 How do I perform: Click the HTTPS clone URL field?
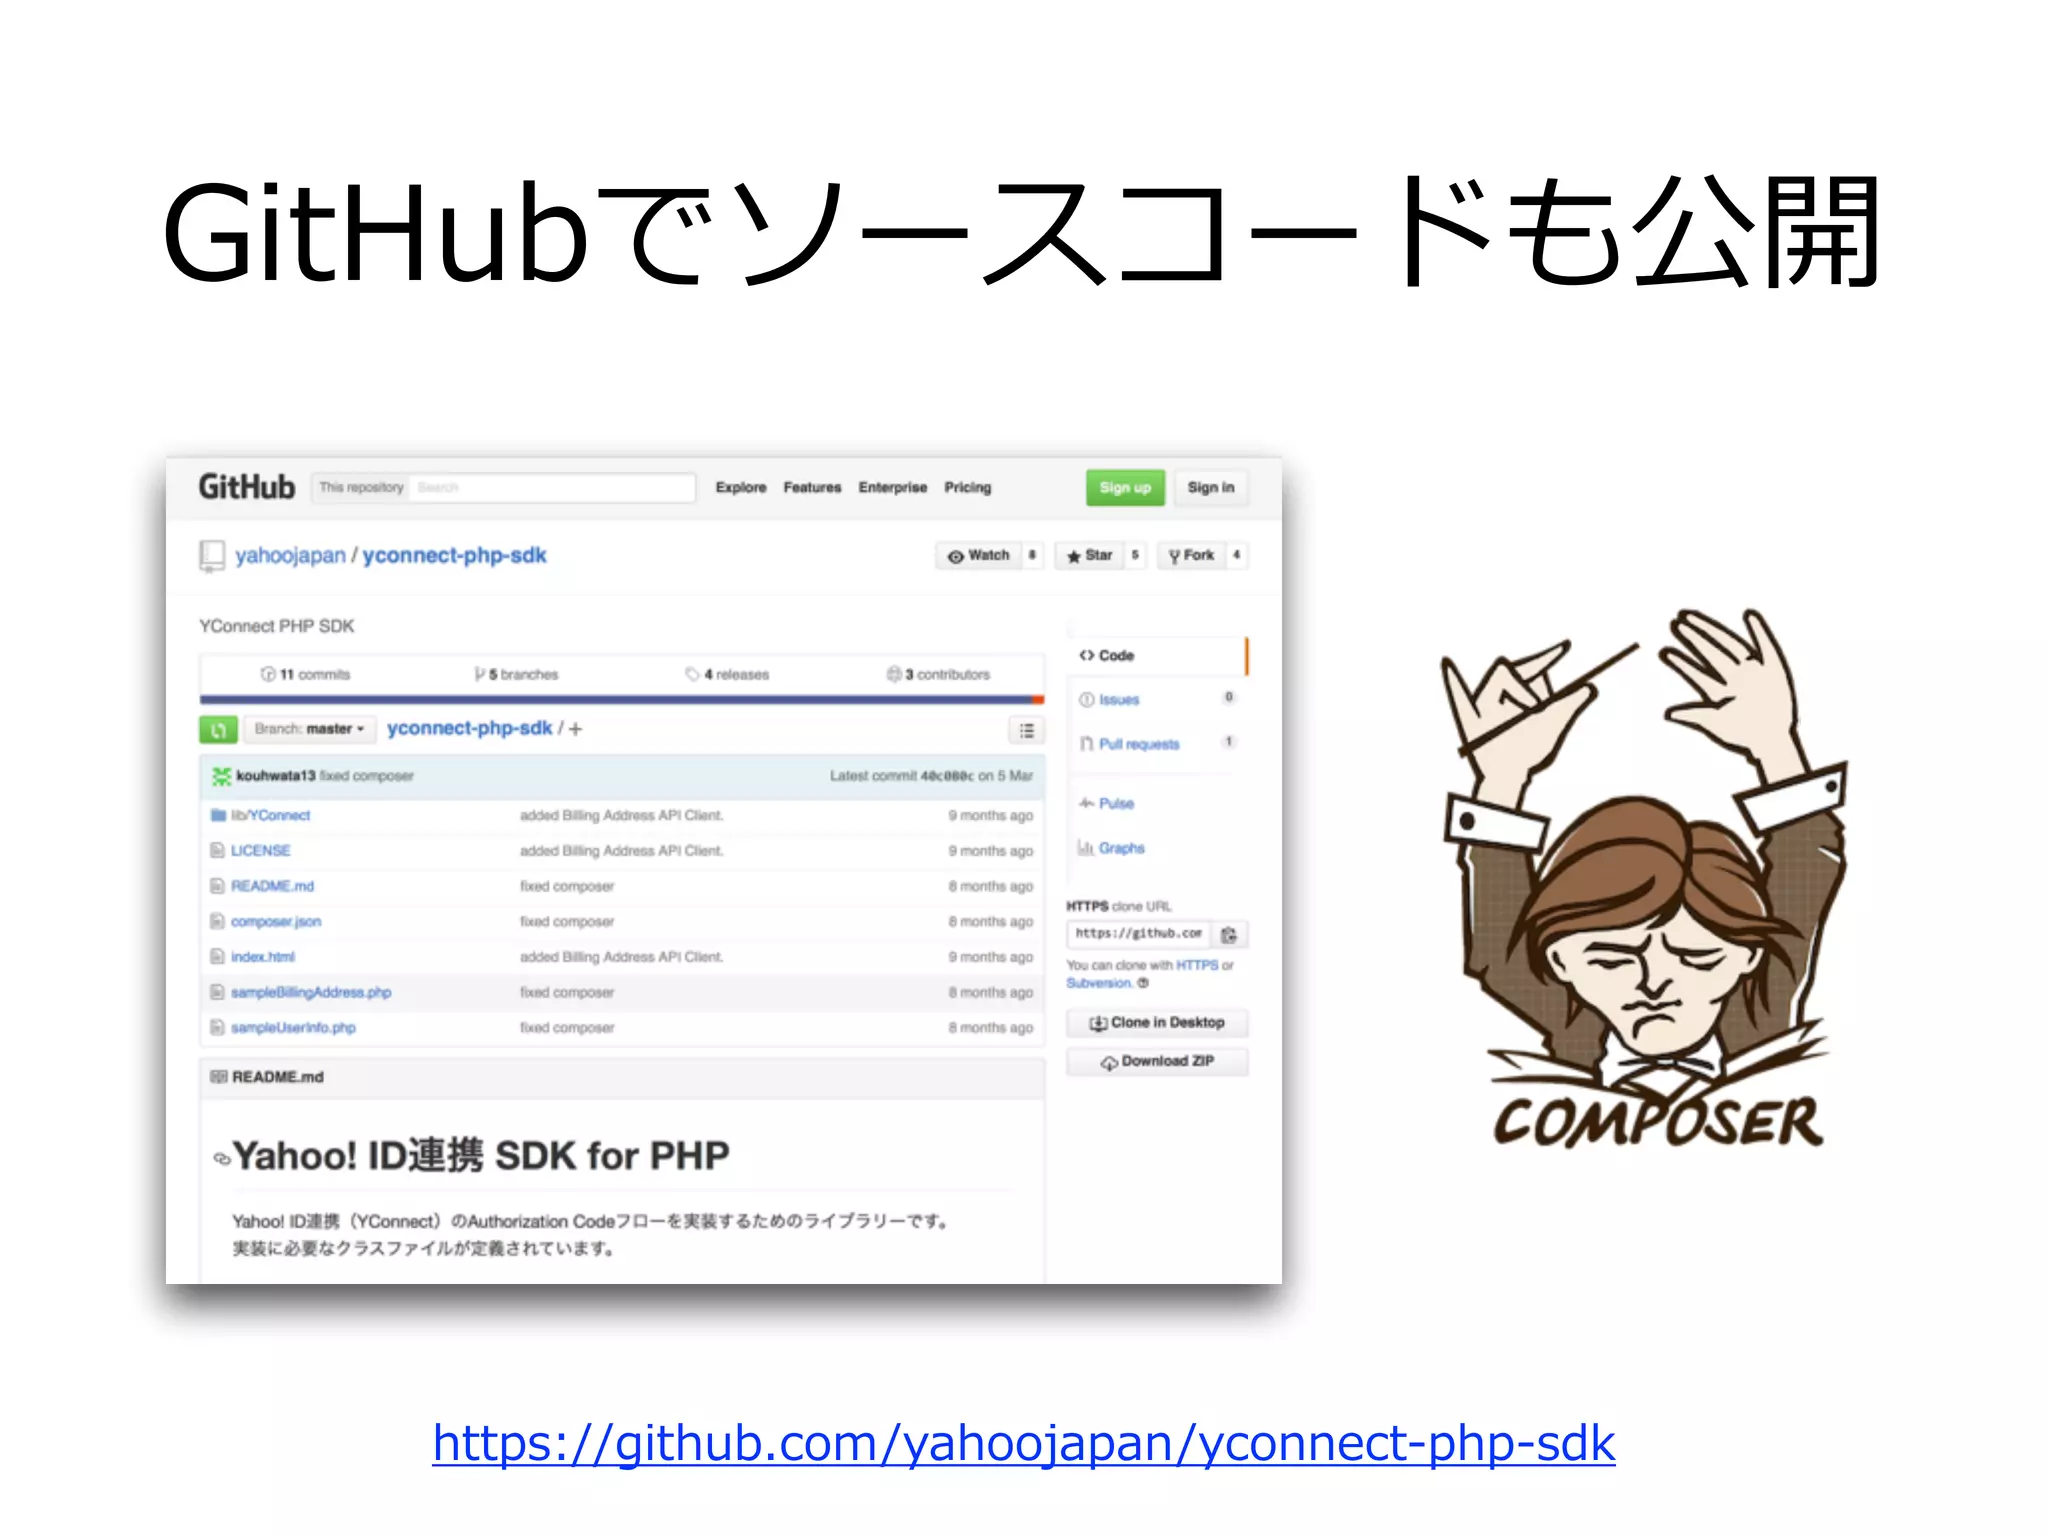[x=1139, y=934]
